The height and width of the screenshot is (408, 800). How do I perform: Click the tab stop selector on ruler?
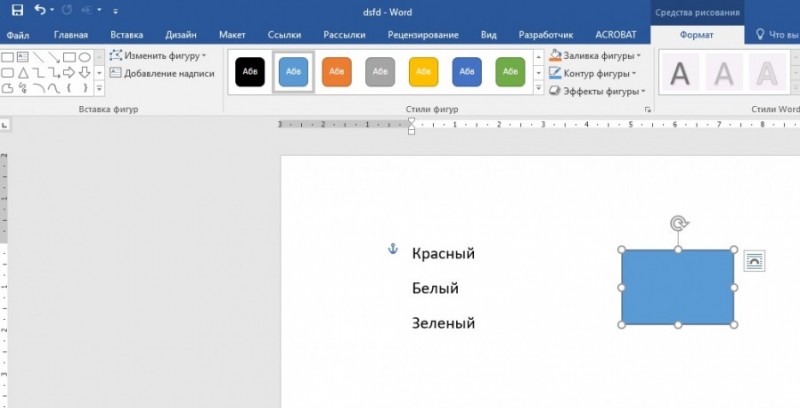point(4,124)
